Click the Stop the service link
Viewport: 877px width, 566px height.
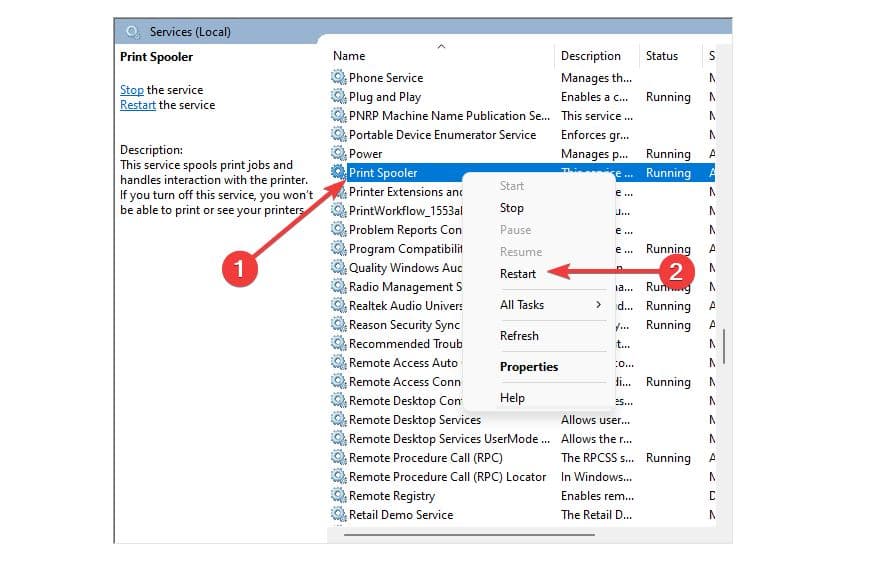click(131, 90)
